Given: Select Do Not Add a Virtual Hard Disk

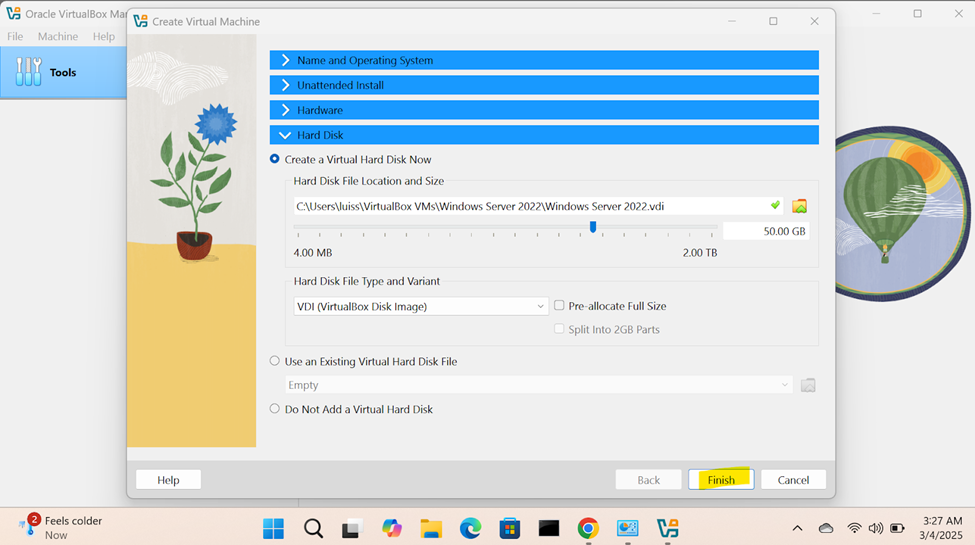Looking at the screenshot, I should (x=274, y=409).
